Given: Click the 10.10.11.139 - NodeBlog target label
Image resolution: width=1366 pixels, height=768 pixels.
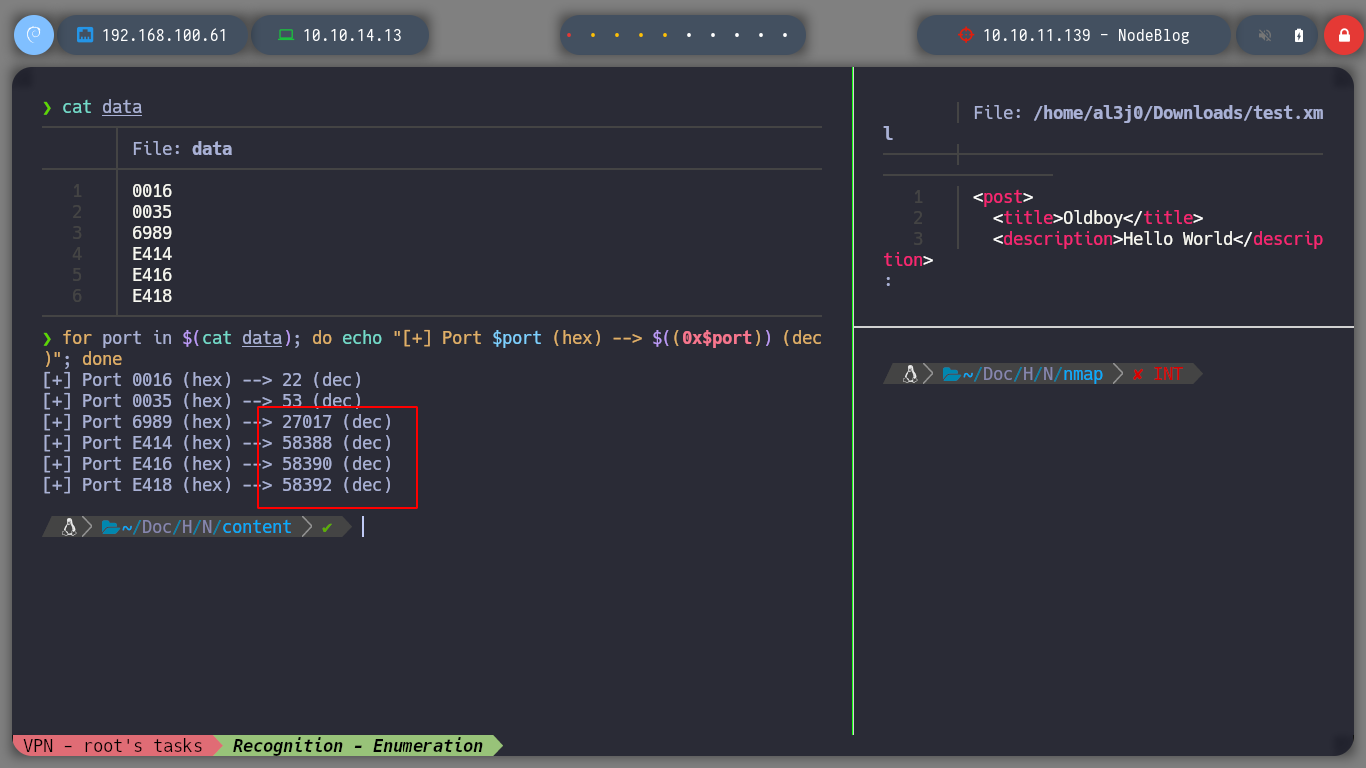Looking at the screenshot, I should click(x=1086, y=35).
